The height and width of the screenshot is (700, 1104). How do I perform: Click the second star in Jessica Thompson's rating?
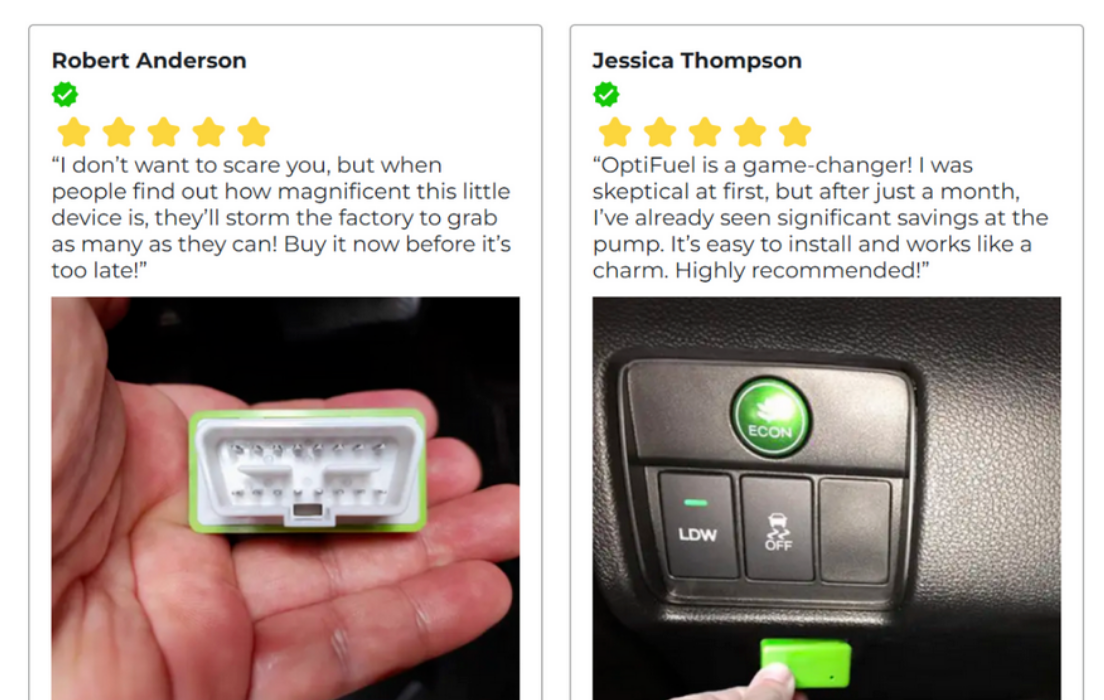point(660,132)
